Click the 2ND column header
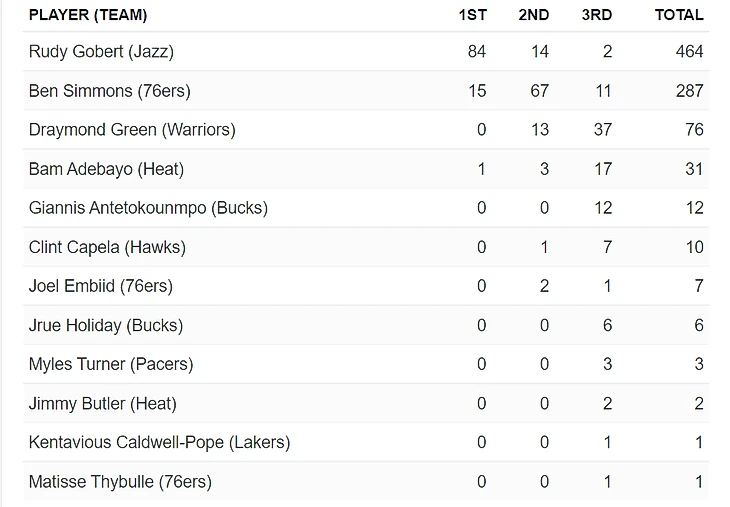This screenshot has height=507, width=730. (x=533, y=15)
